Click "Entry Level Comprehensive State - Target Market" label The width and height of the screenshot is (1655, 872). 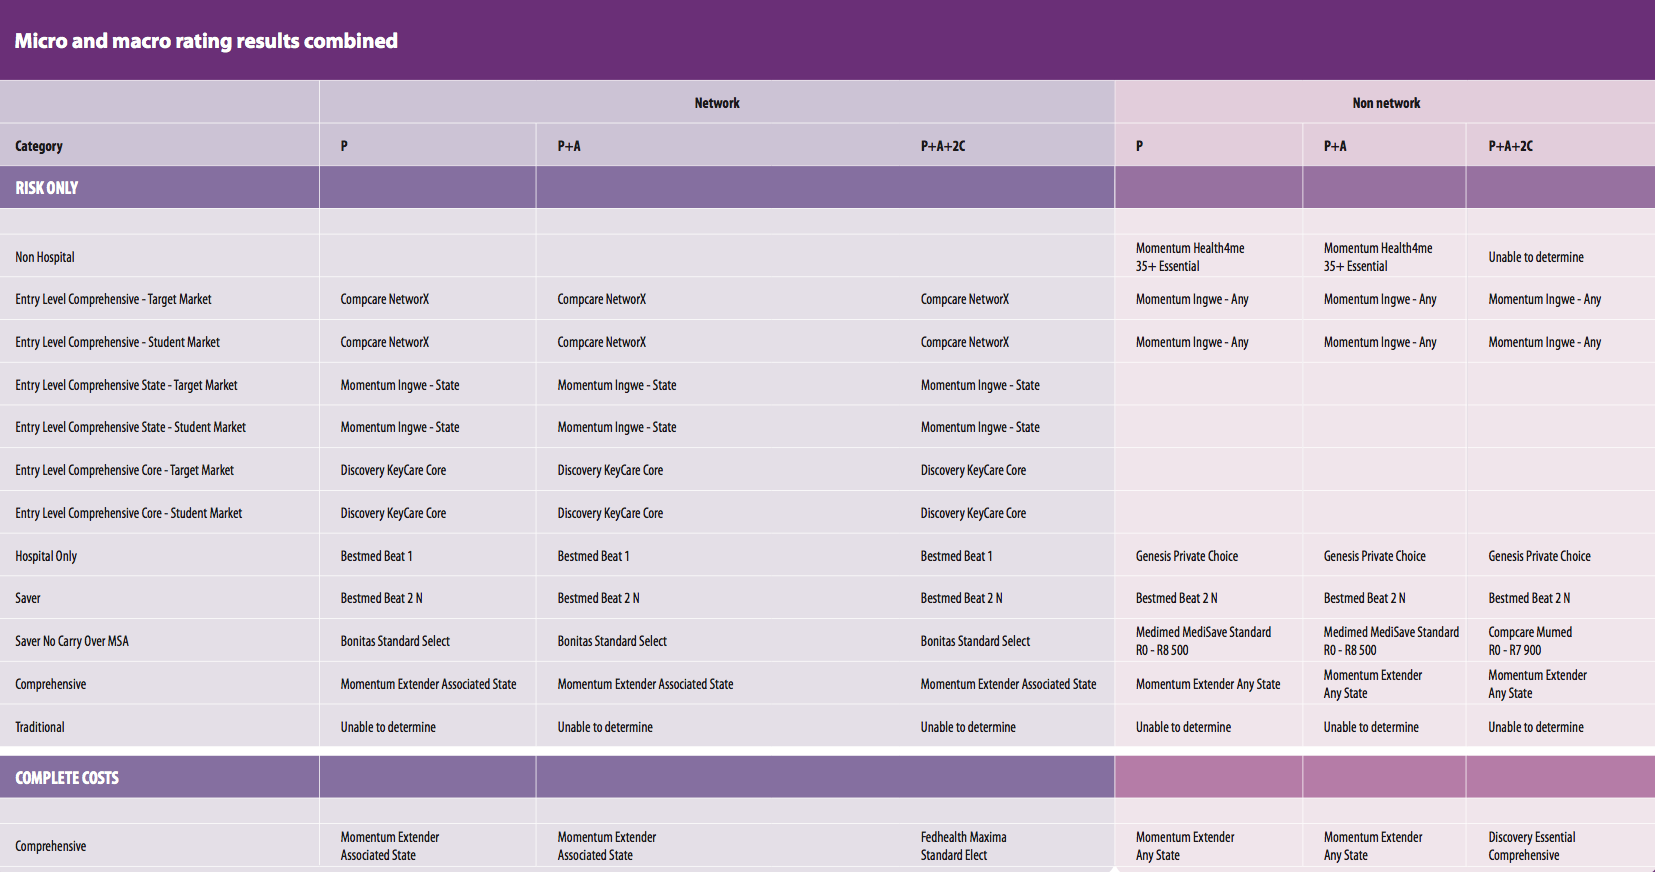click(126, 385)
